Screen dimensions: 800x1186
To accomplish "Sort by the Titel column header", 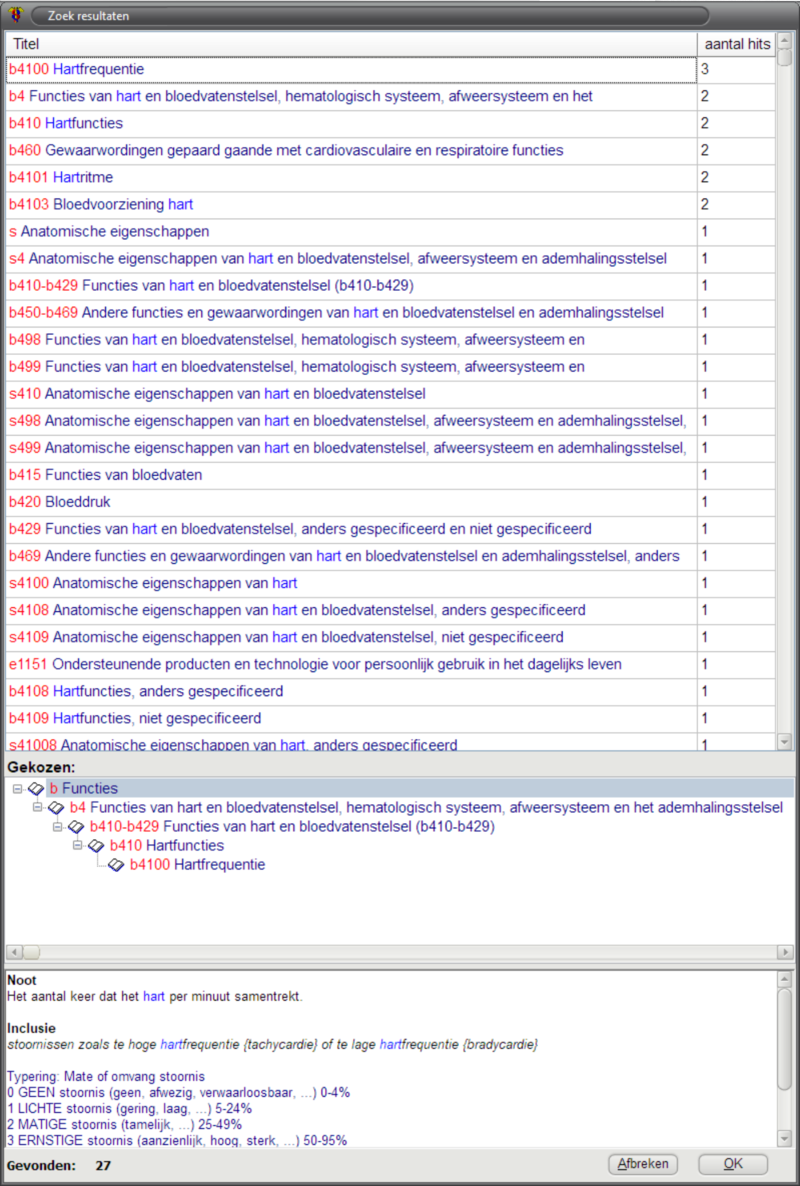I will click(x=350, y=44).
